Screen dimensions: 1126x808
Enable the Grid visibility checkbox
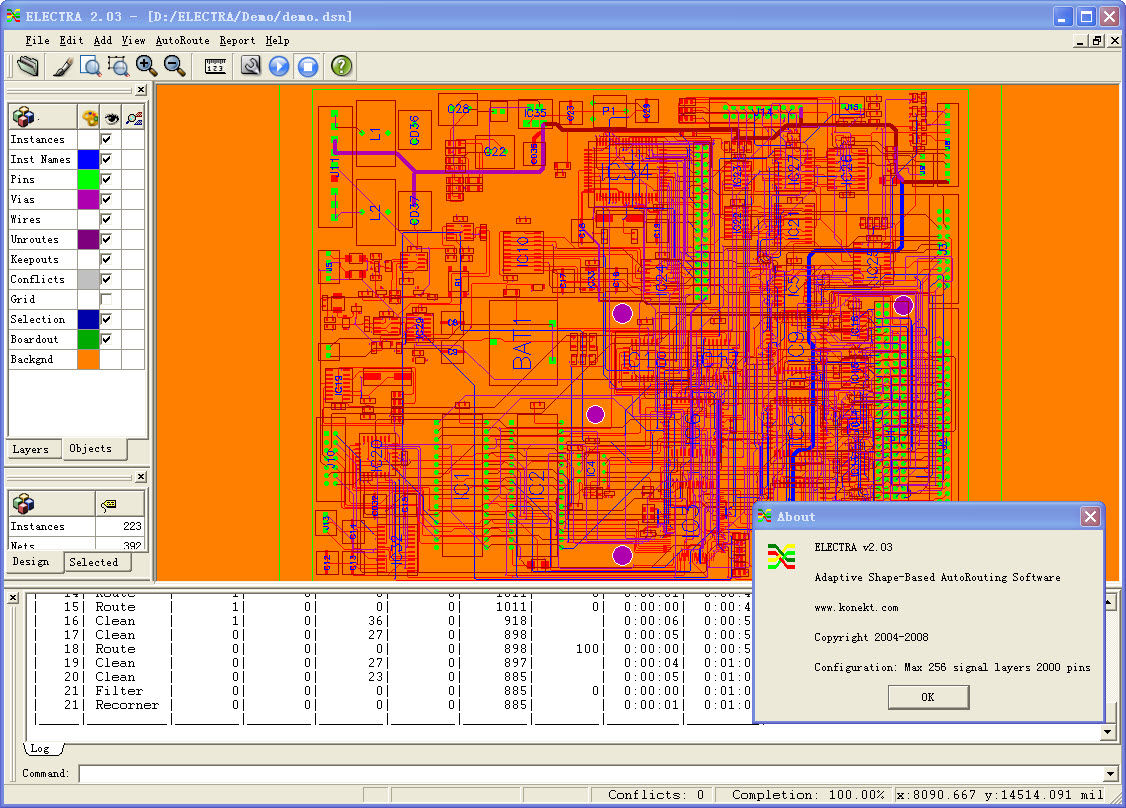tap(106, 299)
